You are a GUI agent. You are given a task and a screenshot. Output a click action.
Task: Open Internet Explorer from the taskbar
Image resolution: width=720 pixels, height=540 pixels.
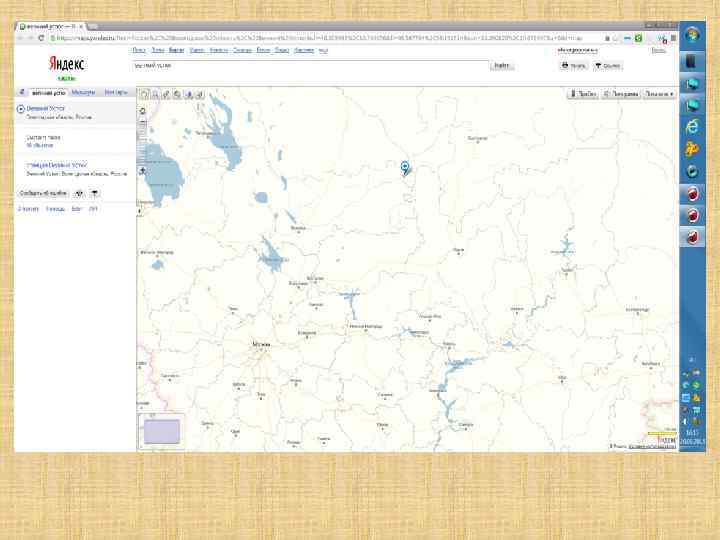click(692, 127)
